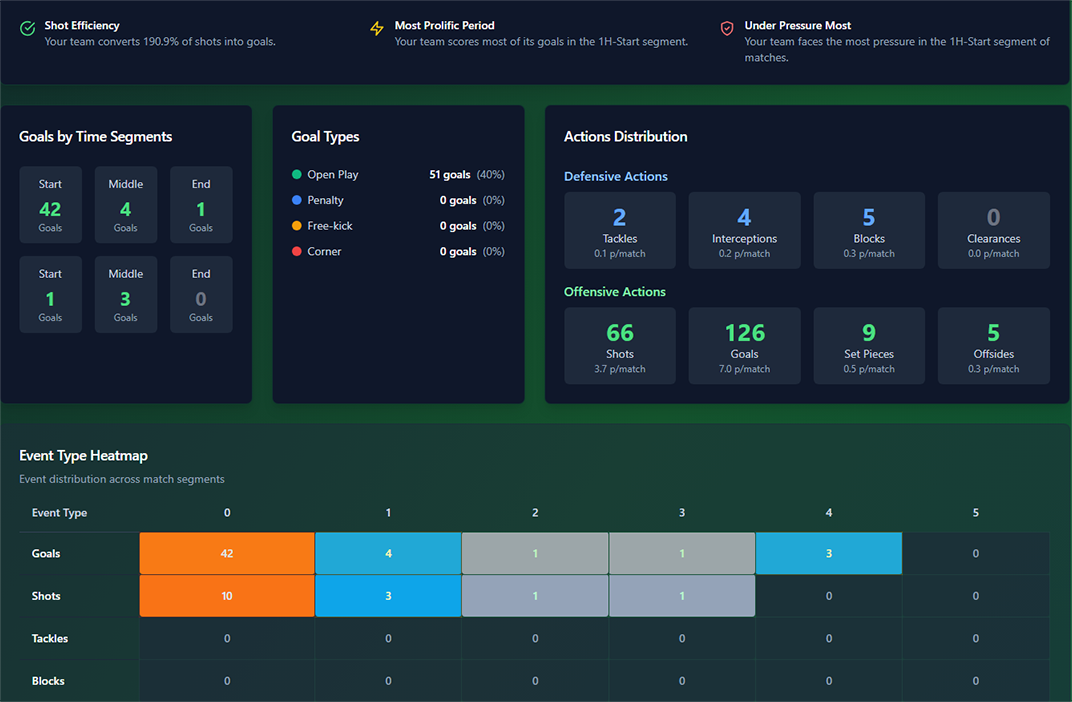Viewport: 1072px width, 702px height.
Task: Select the green Open Play legend dot
Action: coord(296,174)
